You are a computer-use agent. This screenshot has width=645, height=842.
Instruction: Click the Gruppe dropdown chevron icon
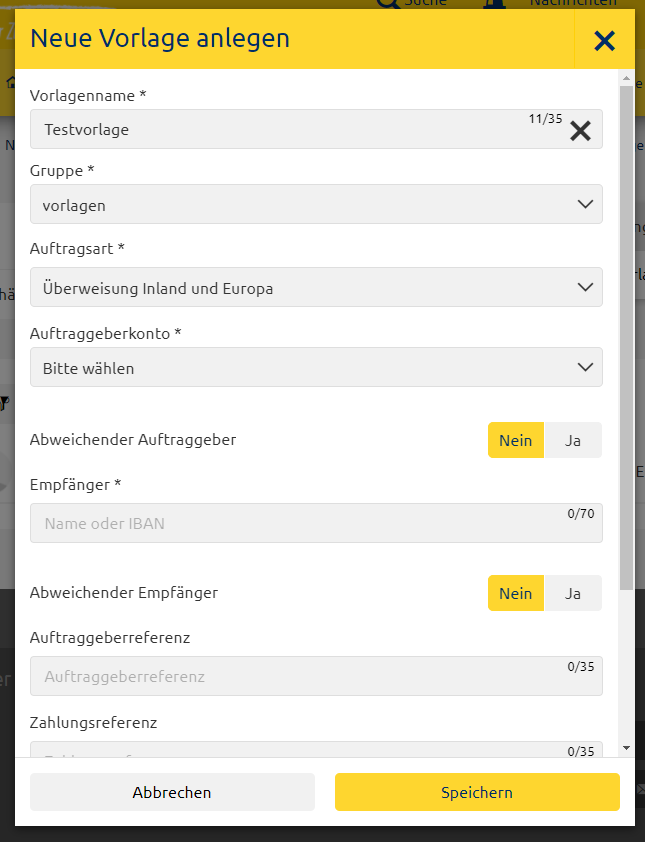(585, 205)
